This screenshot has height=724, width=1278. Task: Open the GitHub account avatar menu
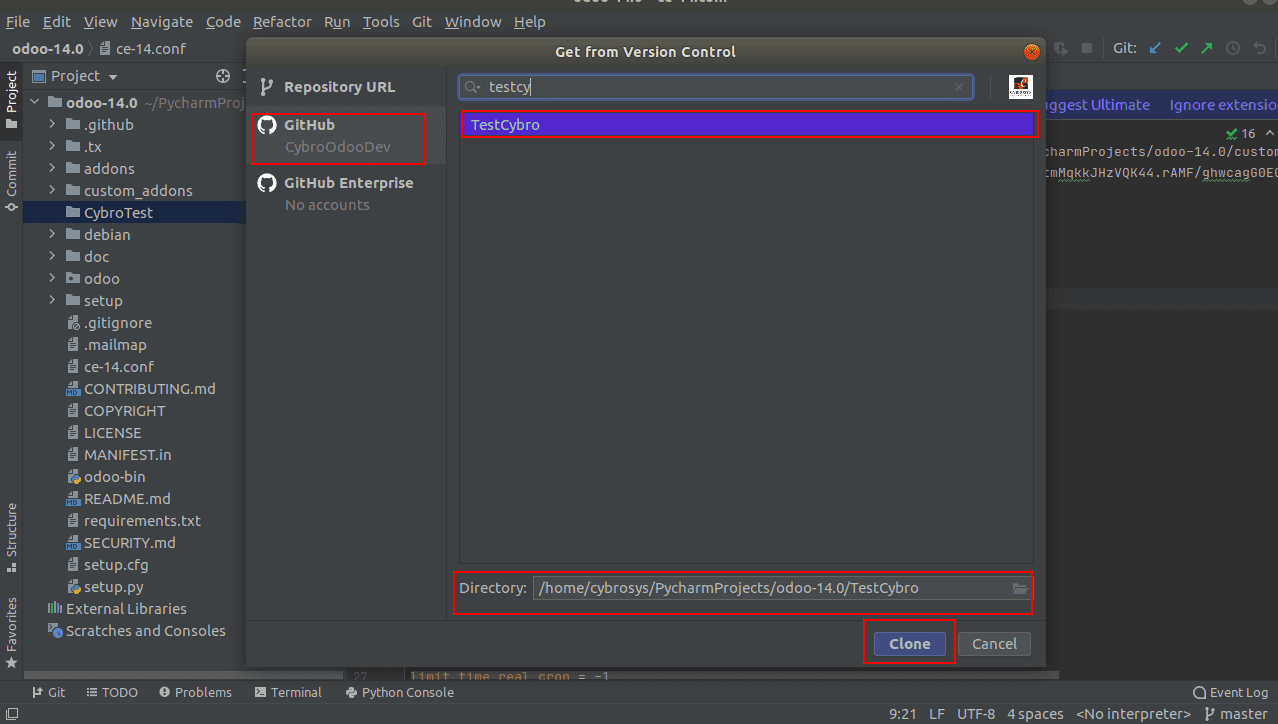click(x=1020, y=87)
